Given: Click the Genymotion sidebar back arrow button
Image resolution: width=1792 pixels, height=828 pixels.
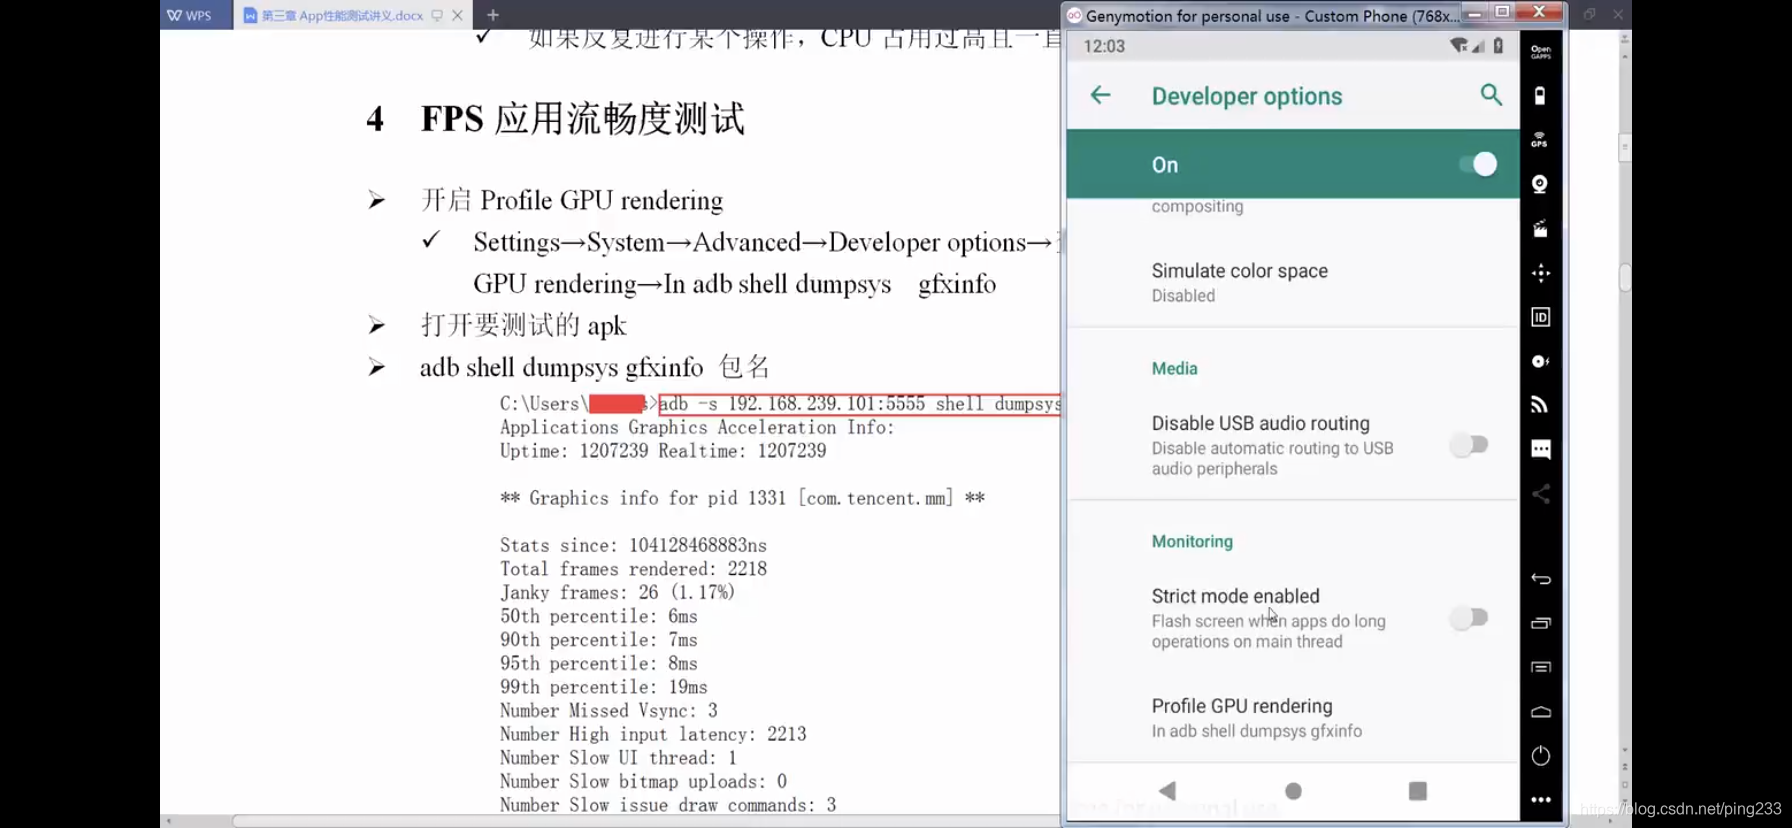Looking at the screenshot, I should coord(1540,579).
